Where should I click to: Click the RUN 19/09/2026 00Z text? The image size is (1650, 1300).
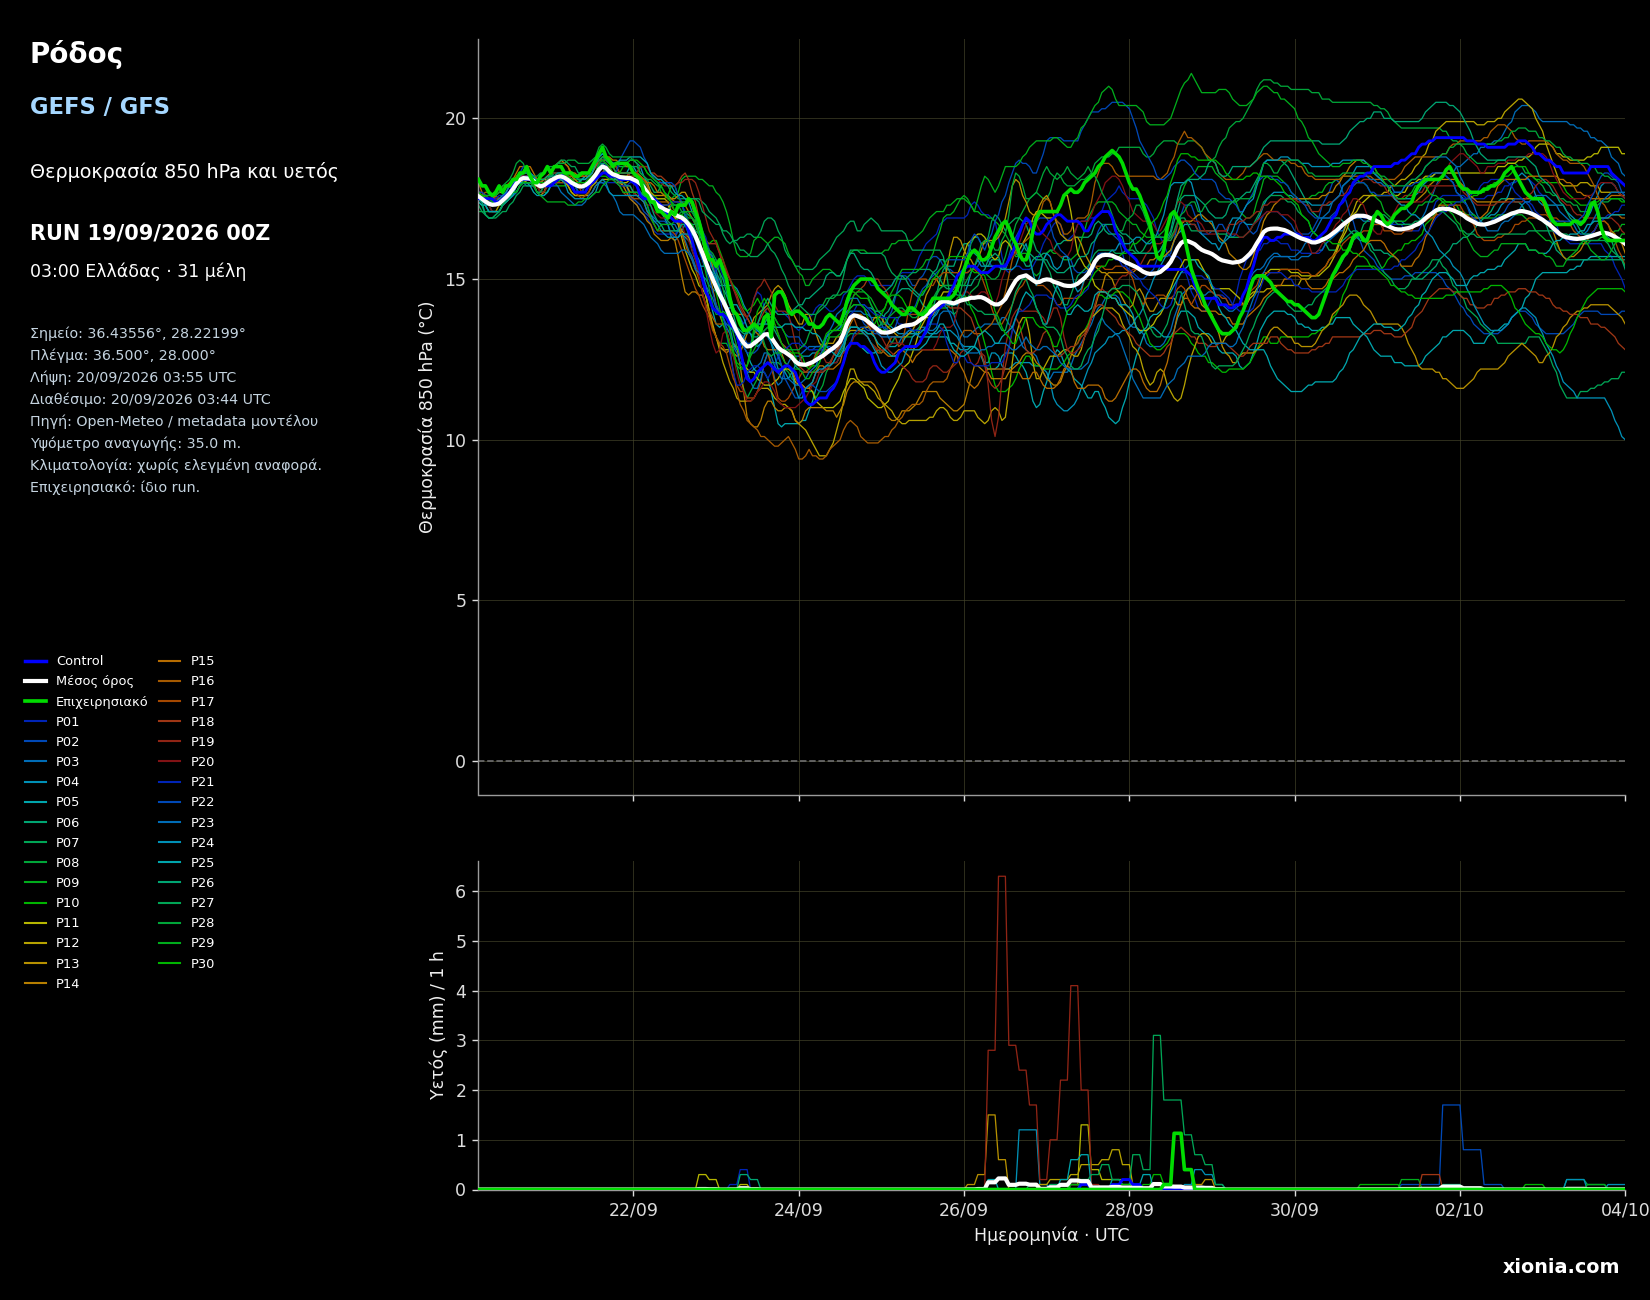(x=150, y=233)
